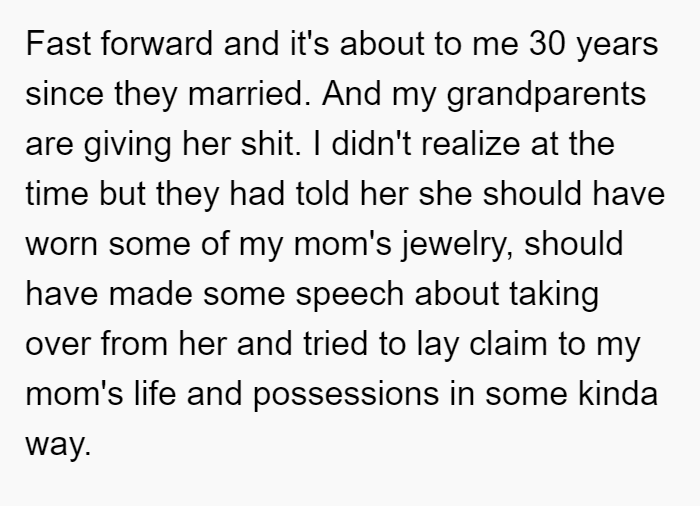
Task: Click the word "claim"
Action: [508, 344]
